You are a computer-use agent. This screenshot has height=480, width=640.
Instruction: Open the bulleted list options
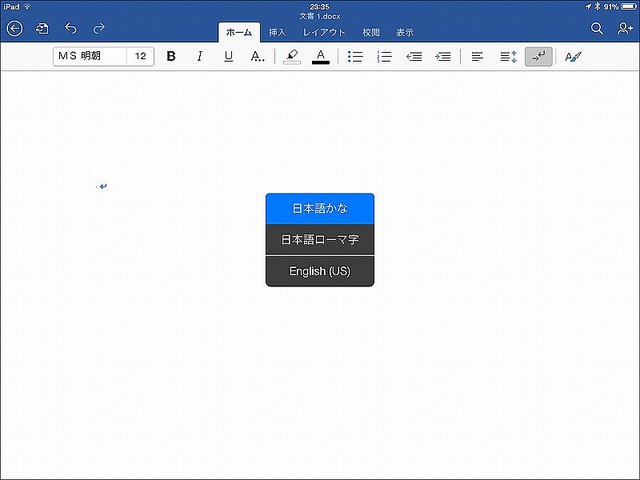pos(354,57)
